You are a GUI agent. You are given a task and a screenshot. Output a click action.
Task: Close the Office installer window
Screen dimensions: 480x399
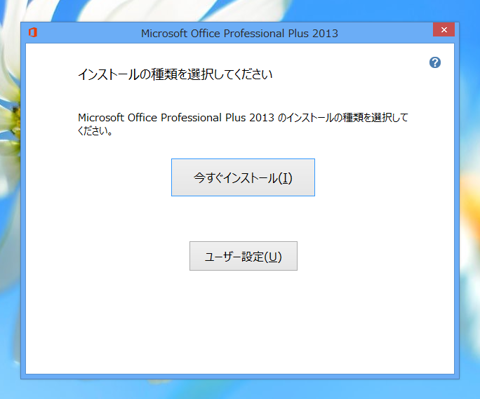[x=444, y=30]
